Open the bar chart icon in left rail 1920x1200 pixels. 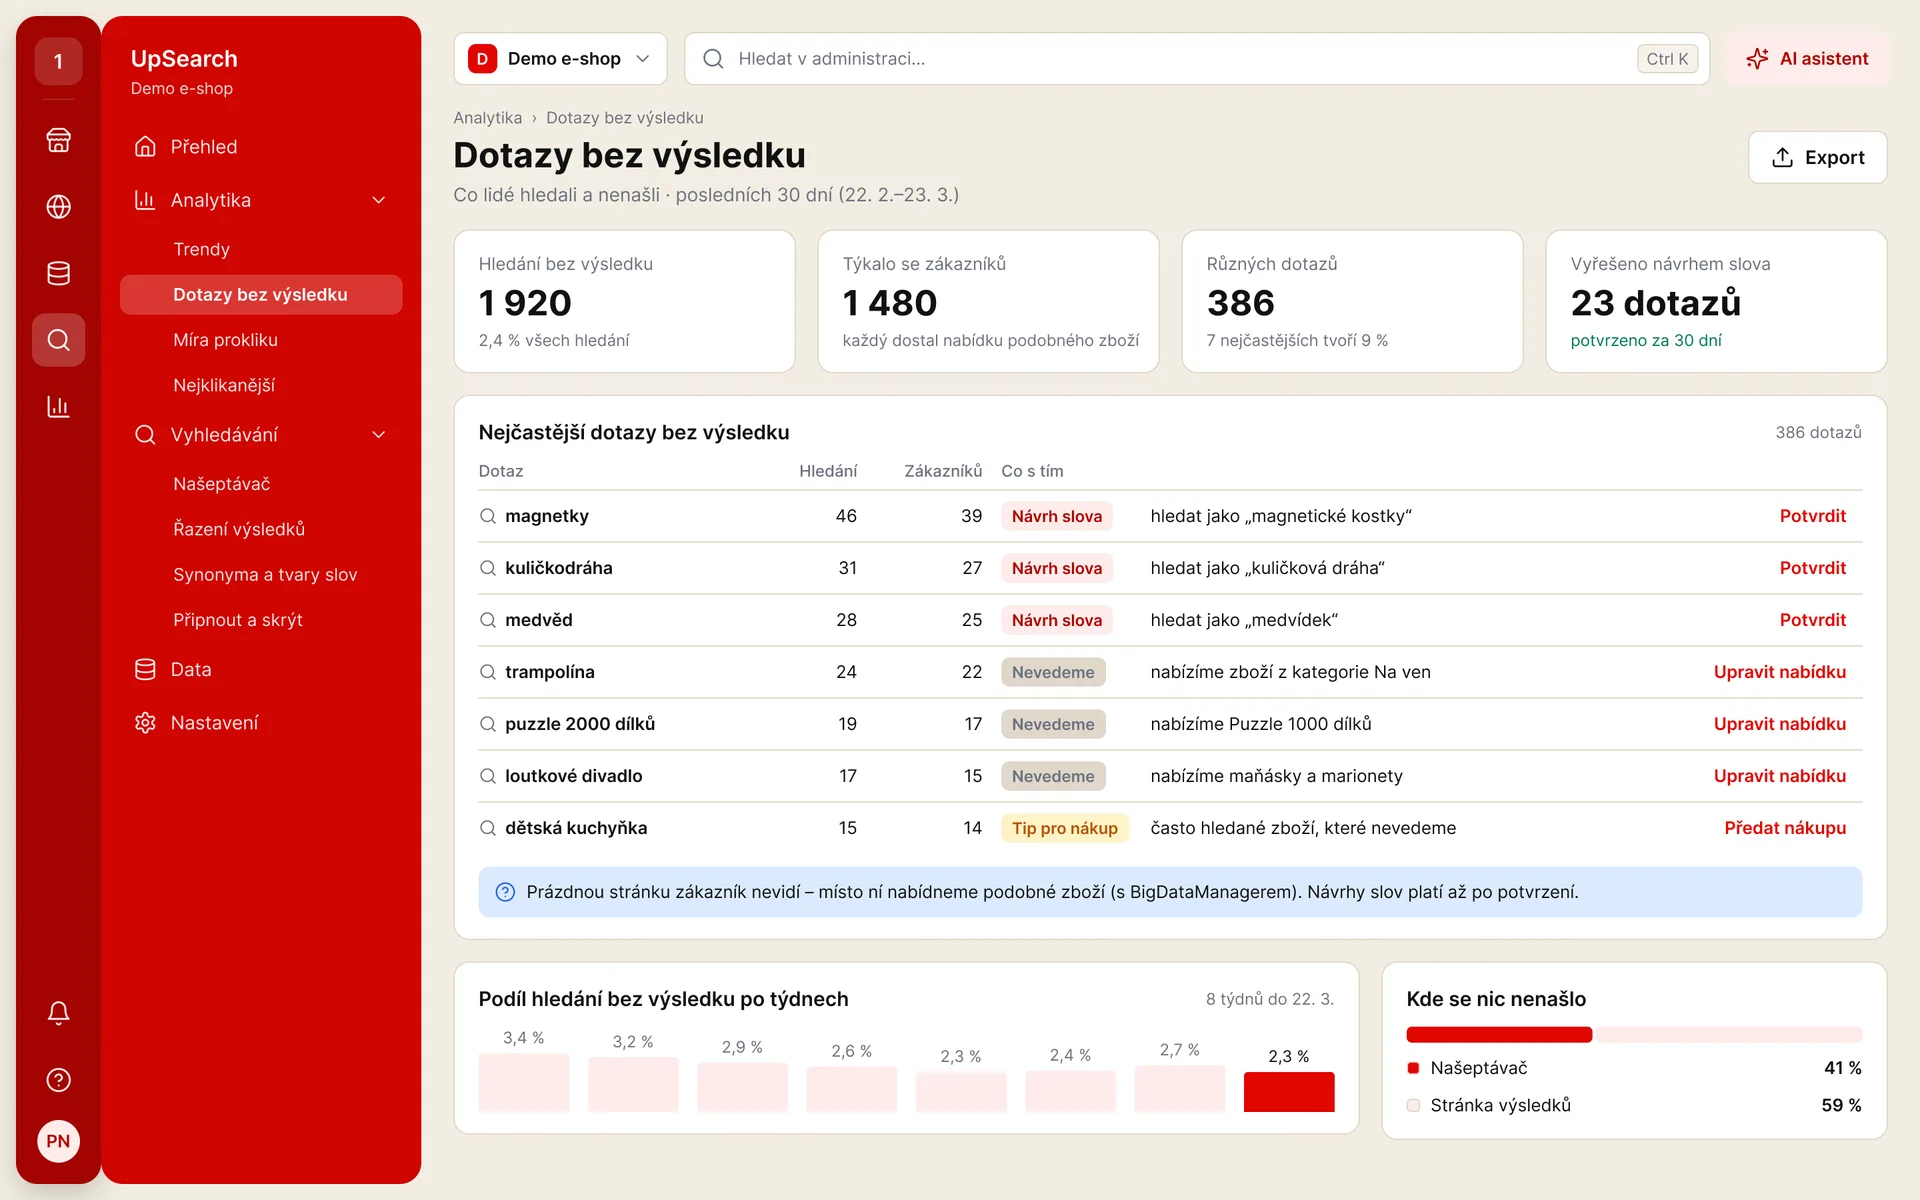coord(58,407)
